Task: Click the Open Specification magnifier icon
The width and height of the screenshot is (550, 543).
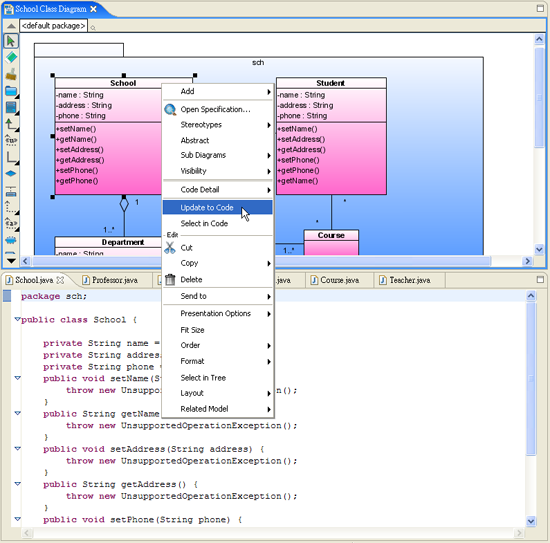Action: pyautogui.click(x=170, y=110)
